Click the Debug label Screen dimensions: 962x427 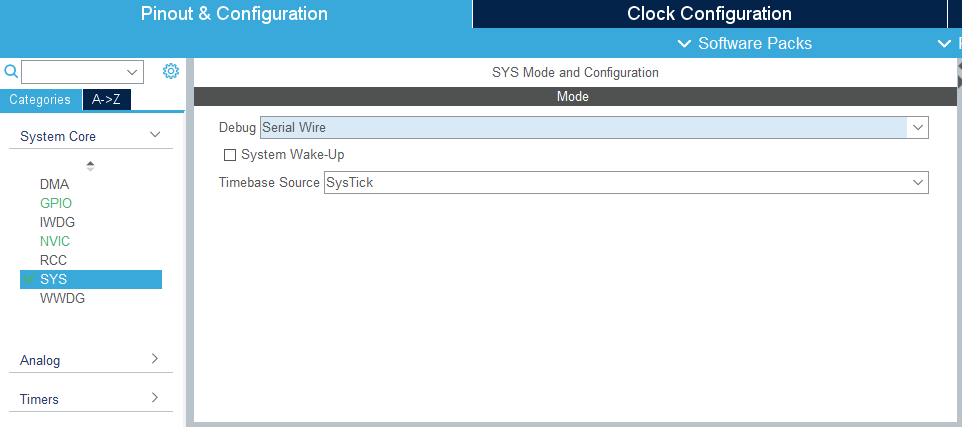click(x=237, y=128)
